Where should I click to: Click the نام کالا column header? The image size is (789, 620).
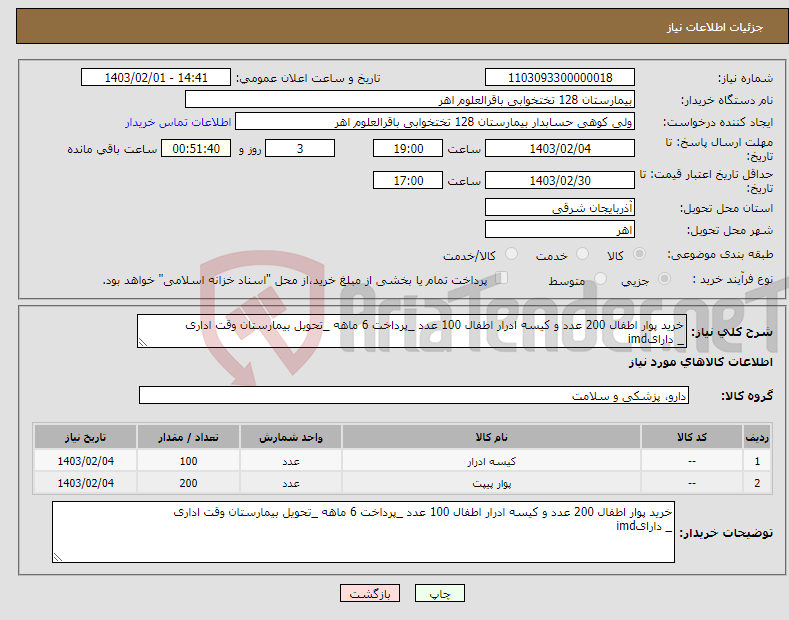[491, 437]
